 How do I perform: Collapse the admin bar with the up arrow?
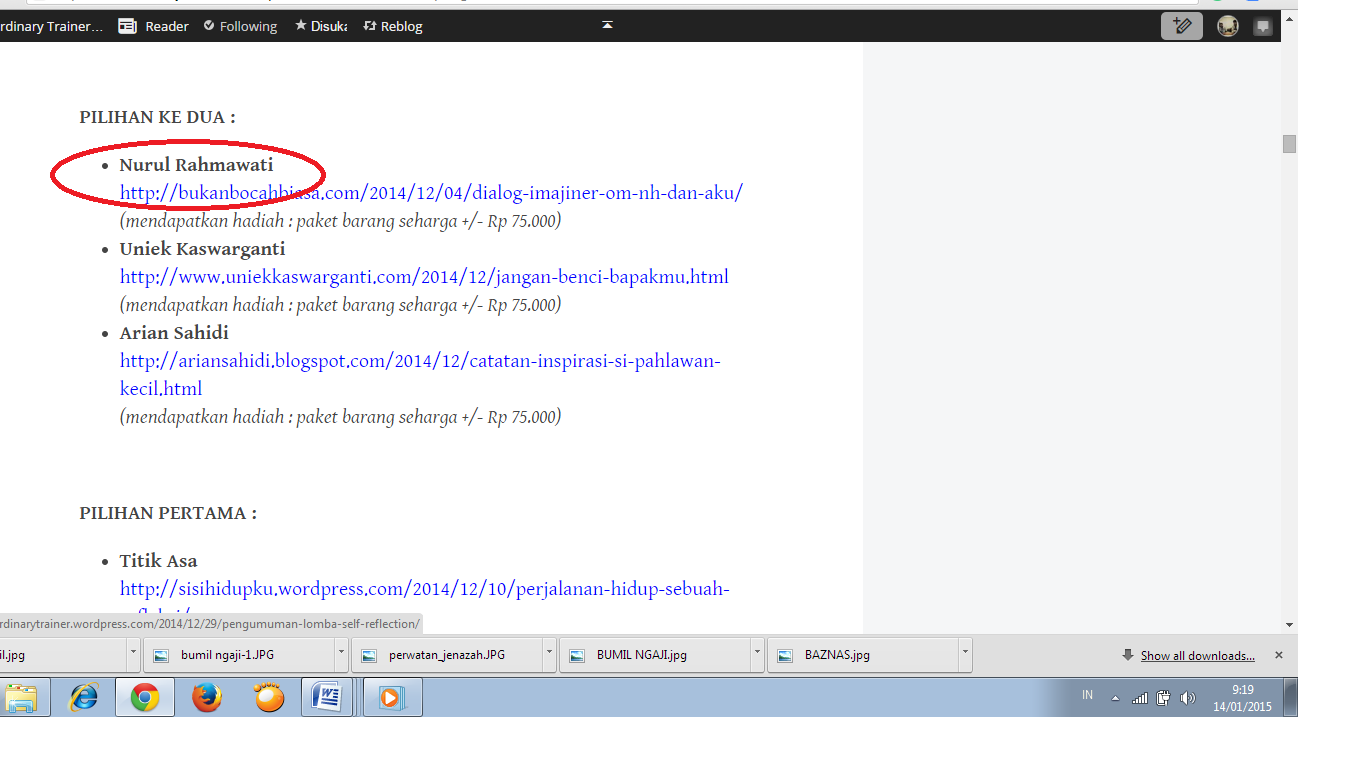607,25
